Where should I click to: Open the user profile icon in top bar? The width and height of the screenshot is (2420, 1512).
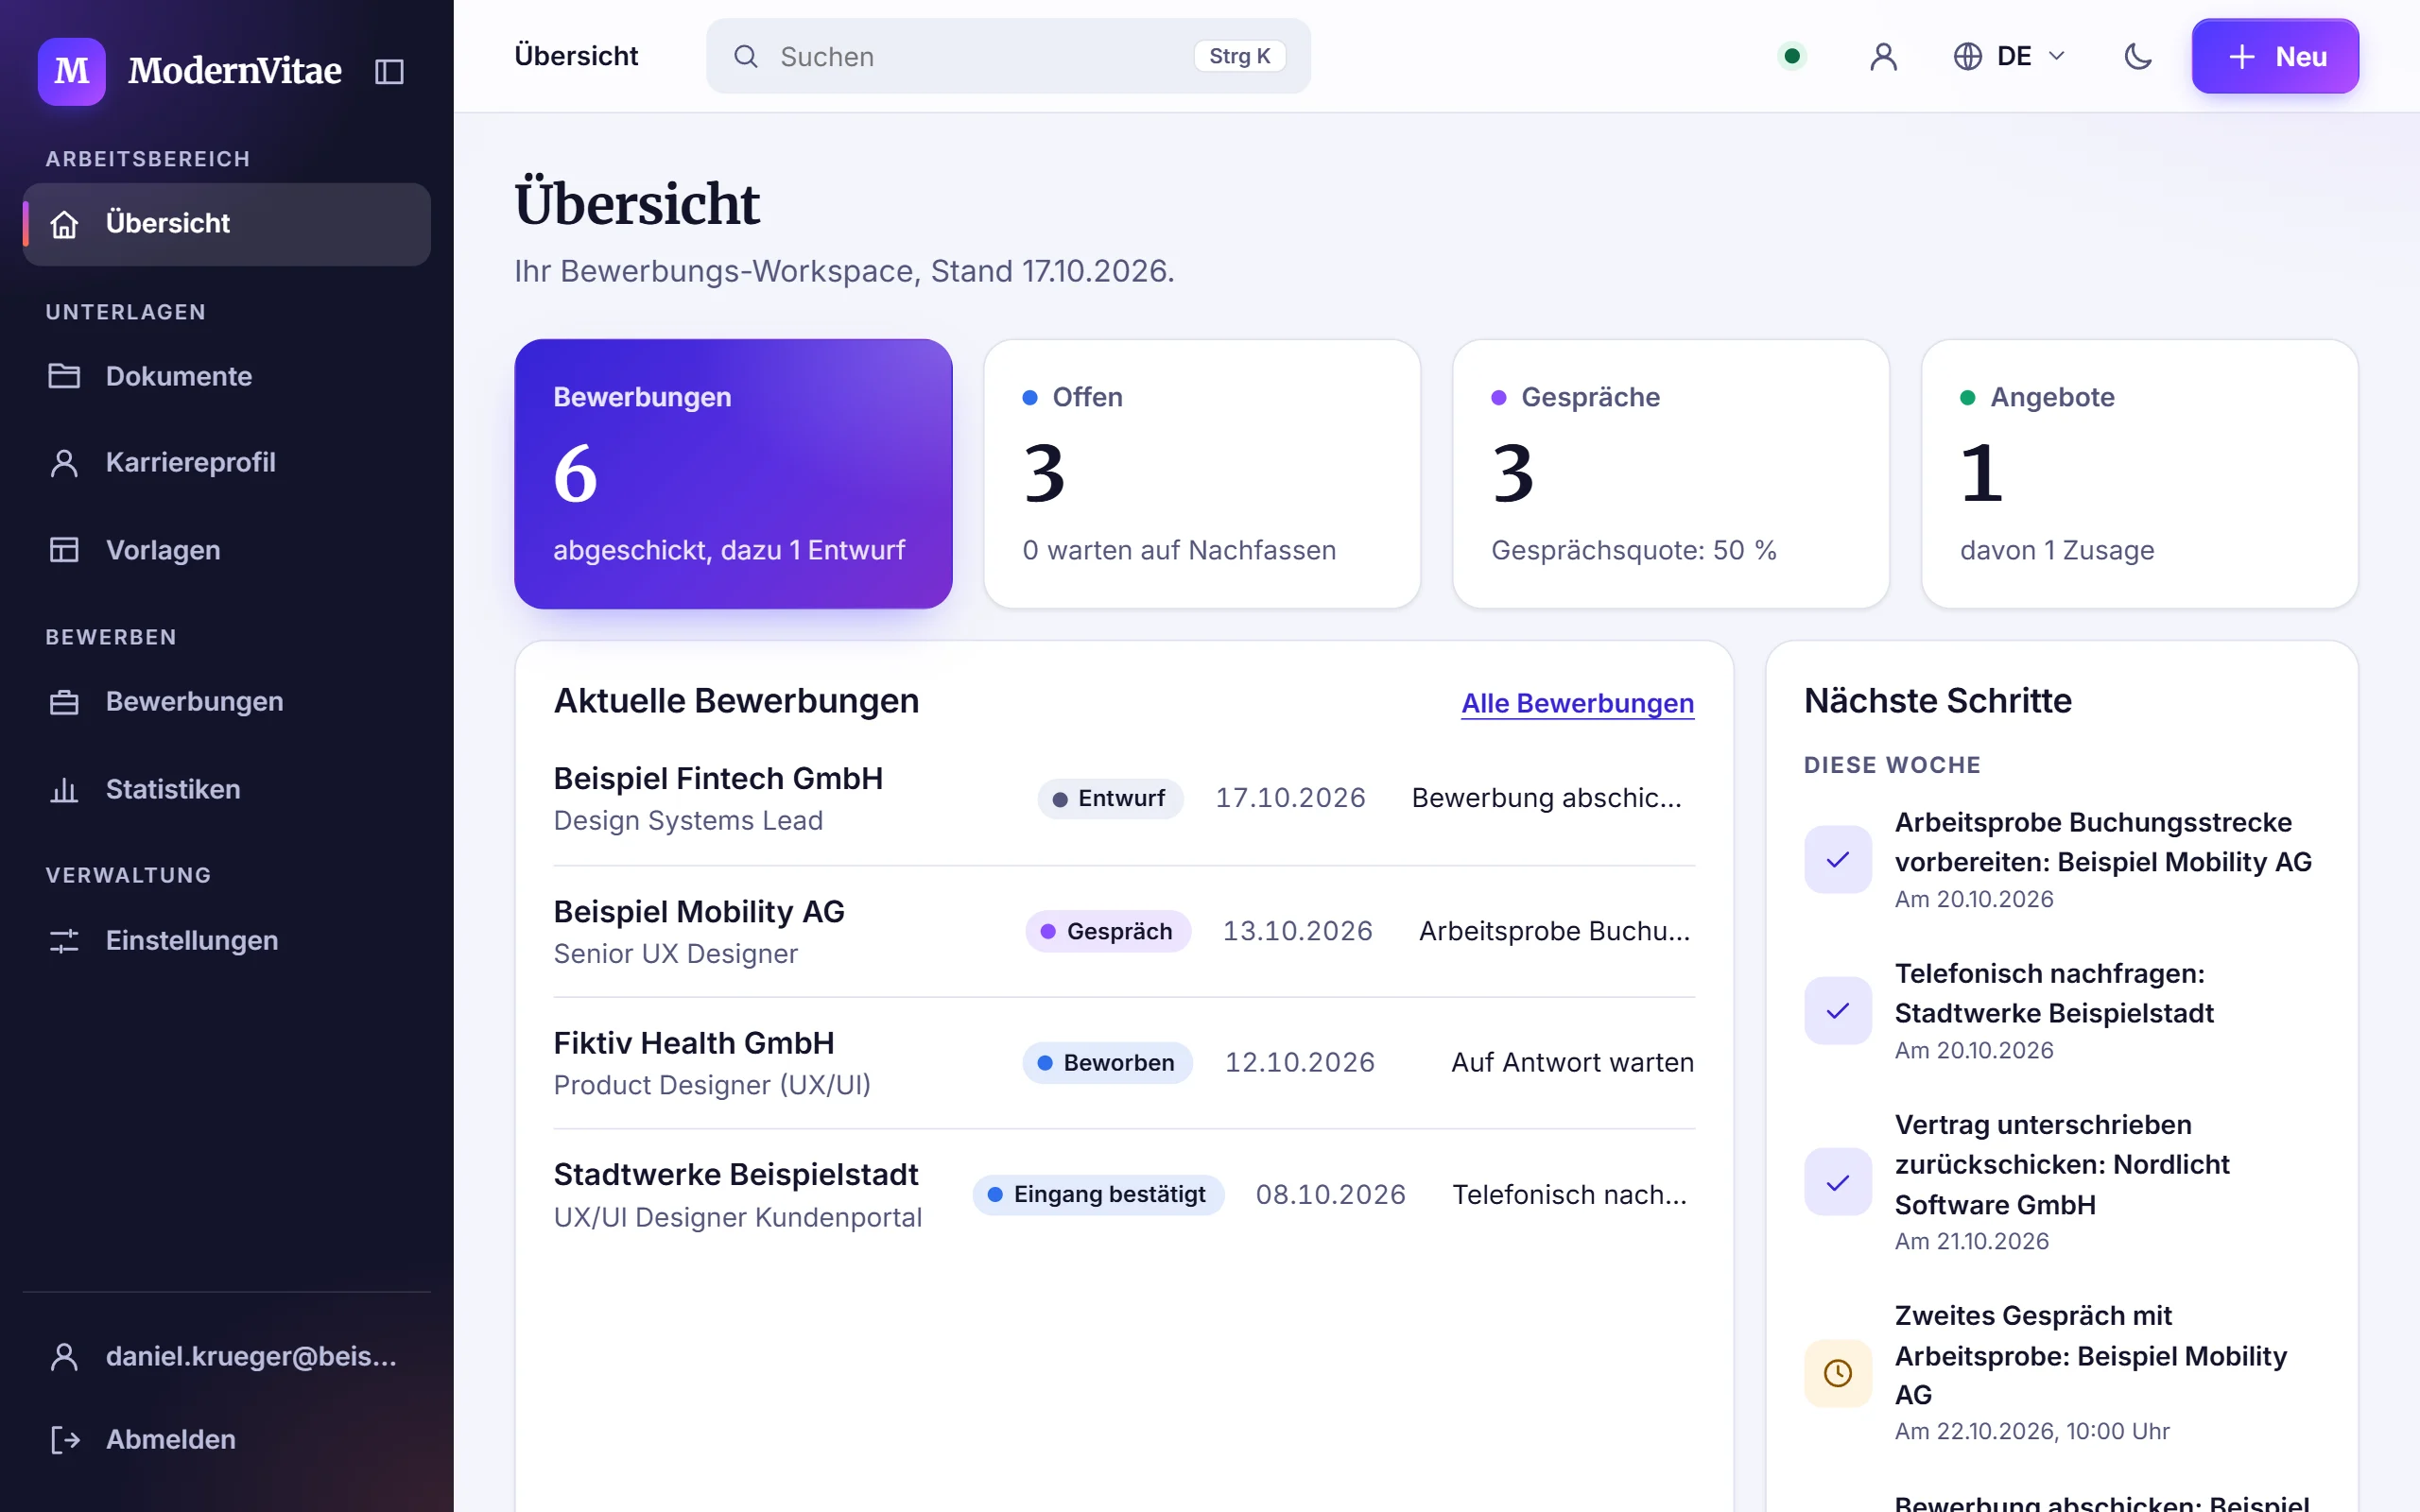coord(1883,56)
